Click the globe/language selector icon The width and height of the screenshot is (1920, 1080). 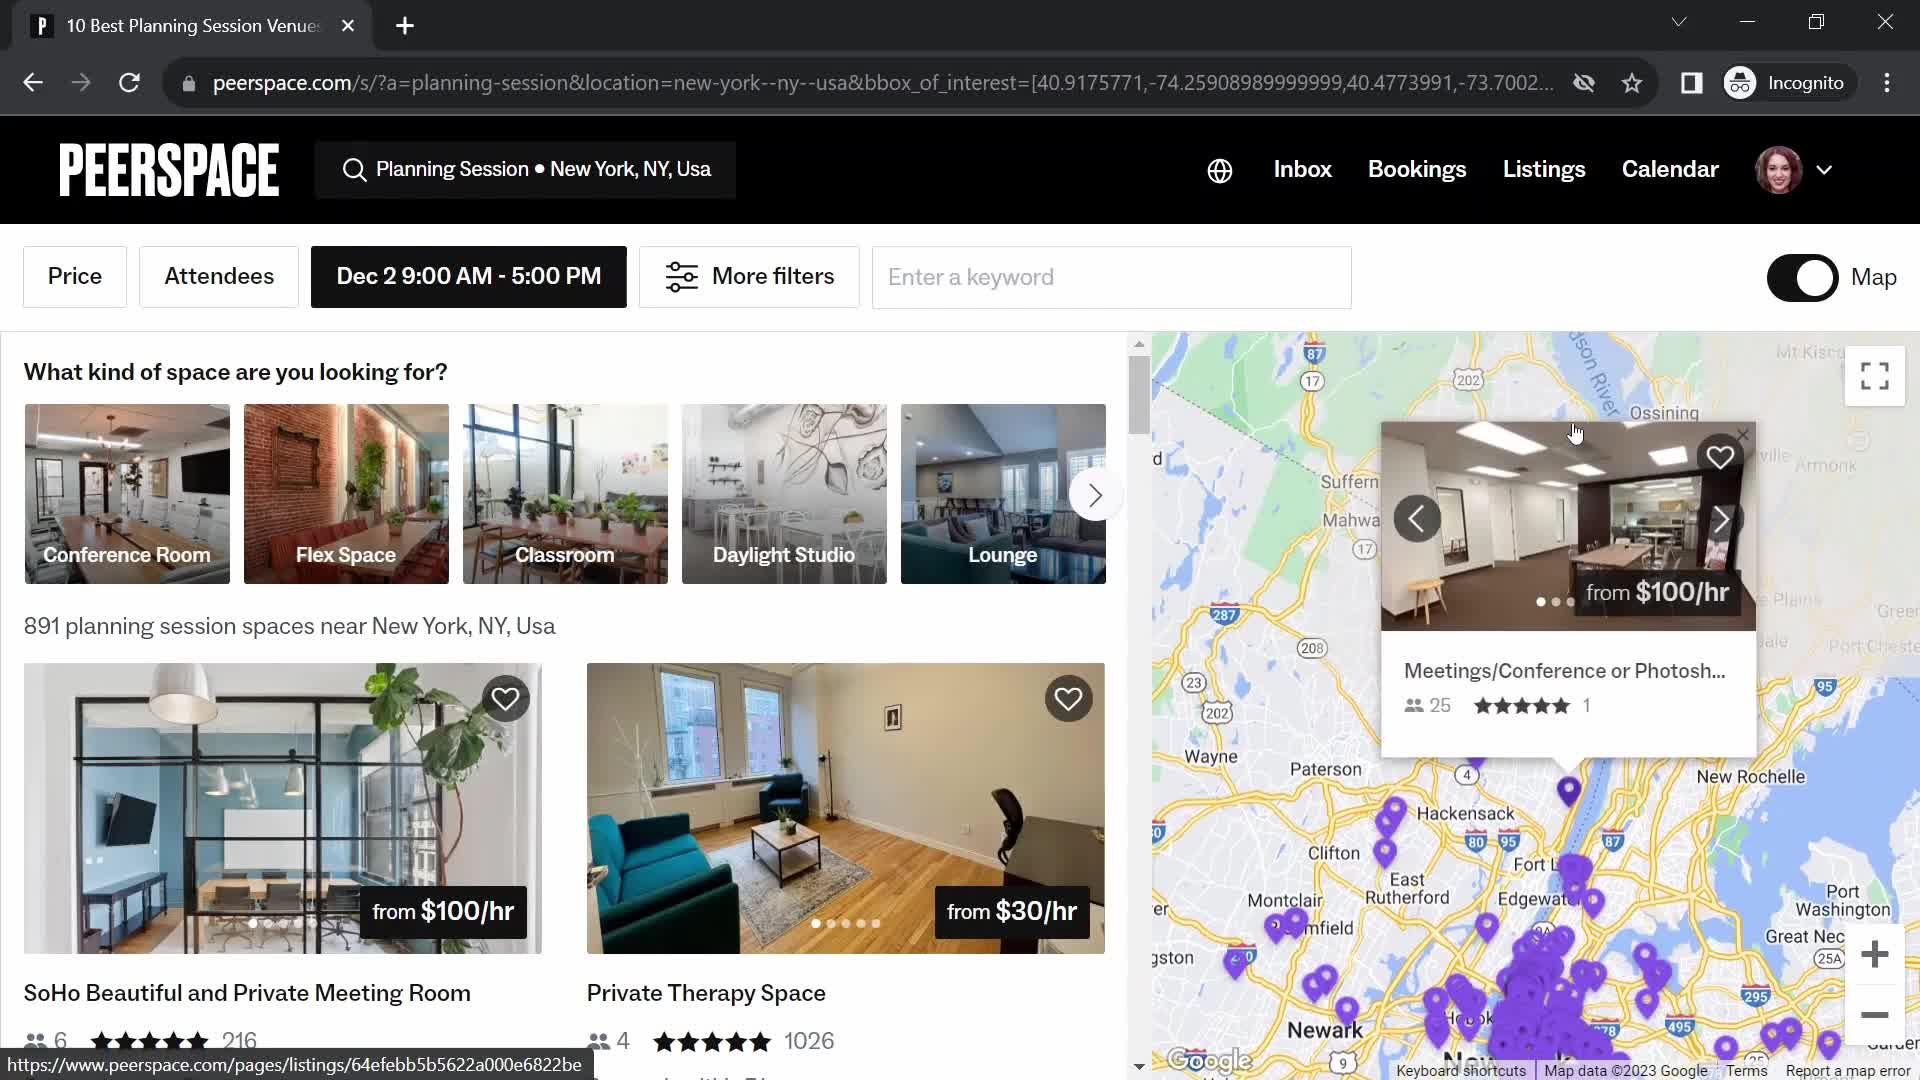(x=1220, y=169)
